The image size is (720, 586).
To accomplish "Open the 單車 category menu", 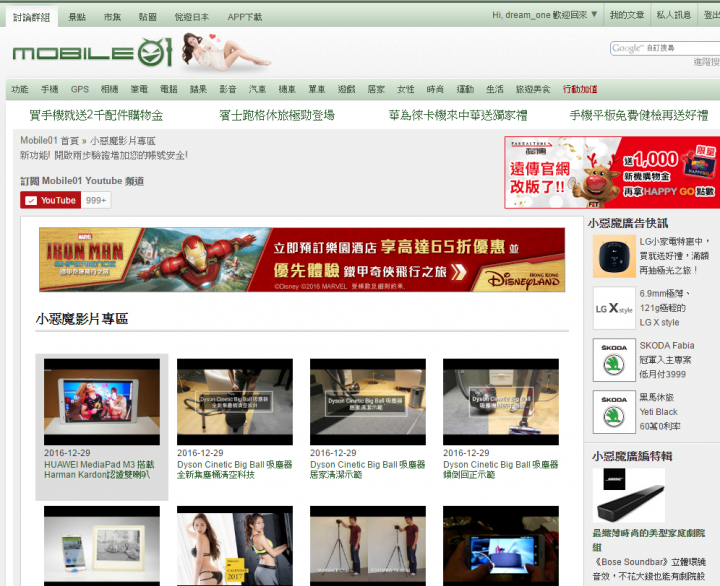I will [x=317, y=89].
